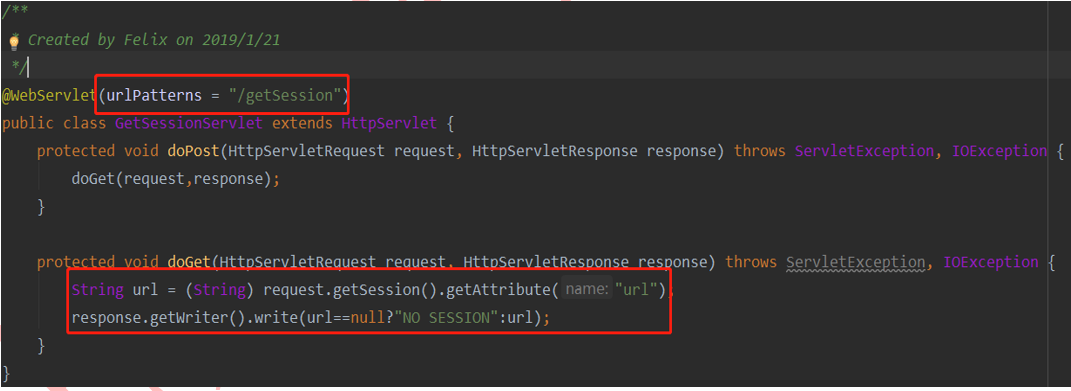Place caret after the comment closing */

[x=27, y=68]
